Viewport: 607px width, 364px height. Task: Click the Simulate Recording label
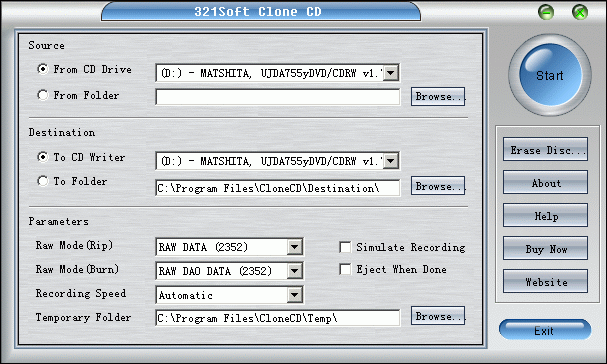(411, 247)
